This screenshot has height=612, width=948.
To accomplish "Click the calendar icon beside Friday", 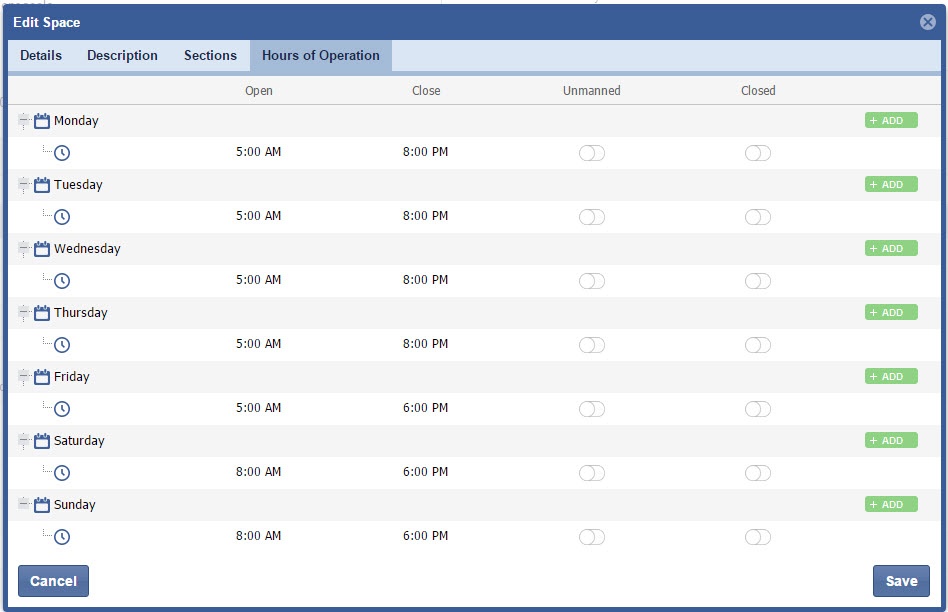I will click(42, 377).
